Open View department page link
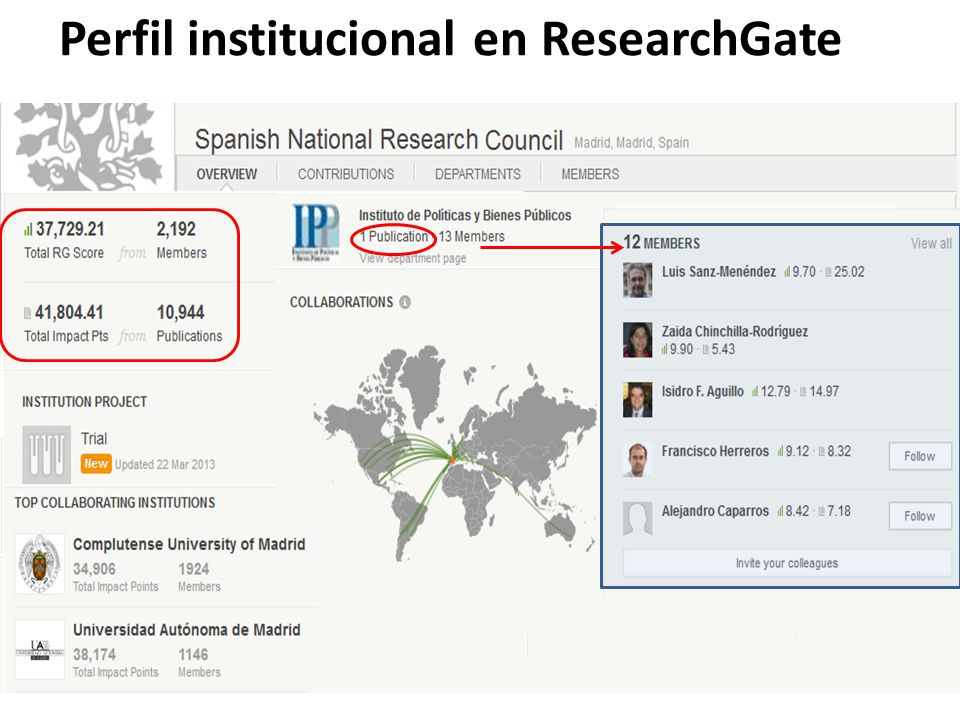The width and height of the screenshot is (960, 720). pos(413,258)
